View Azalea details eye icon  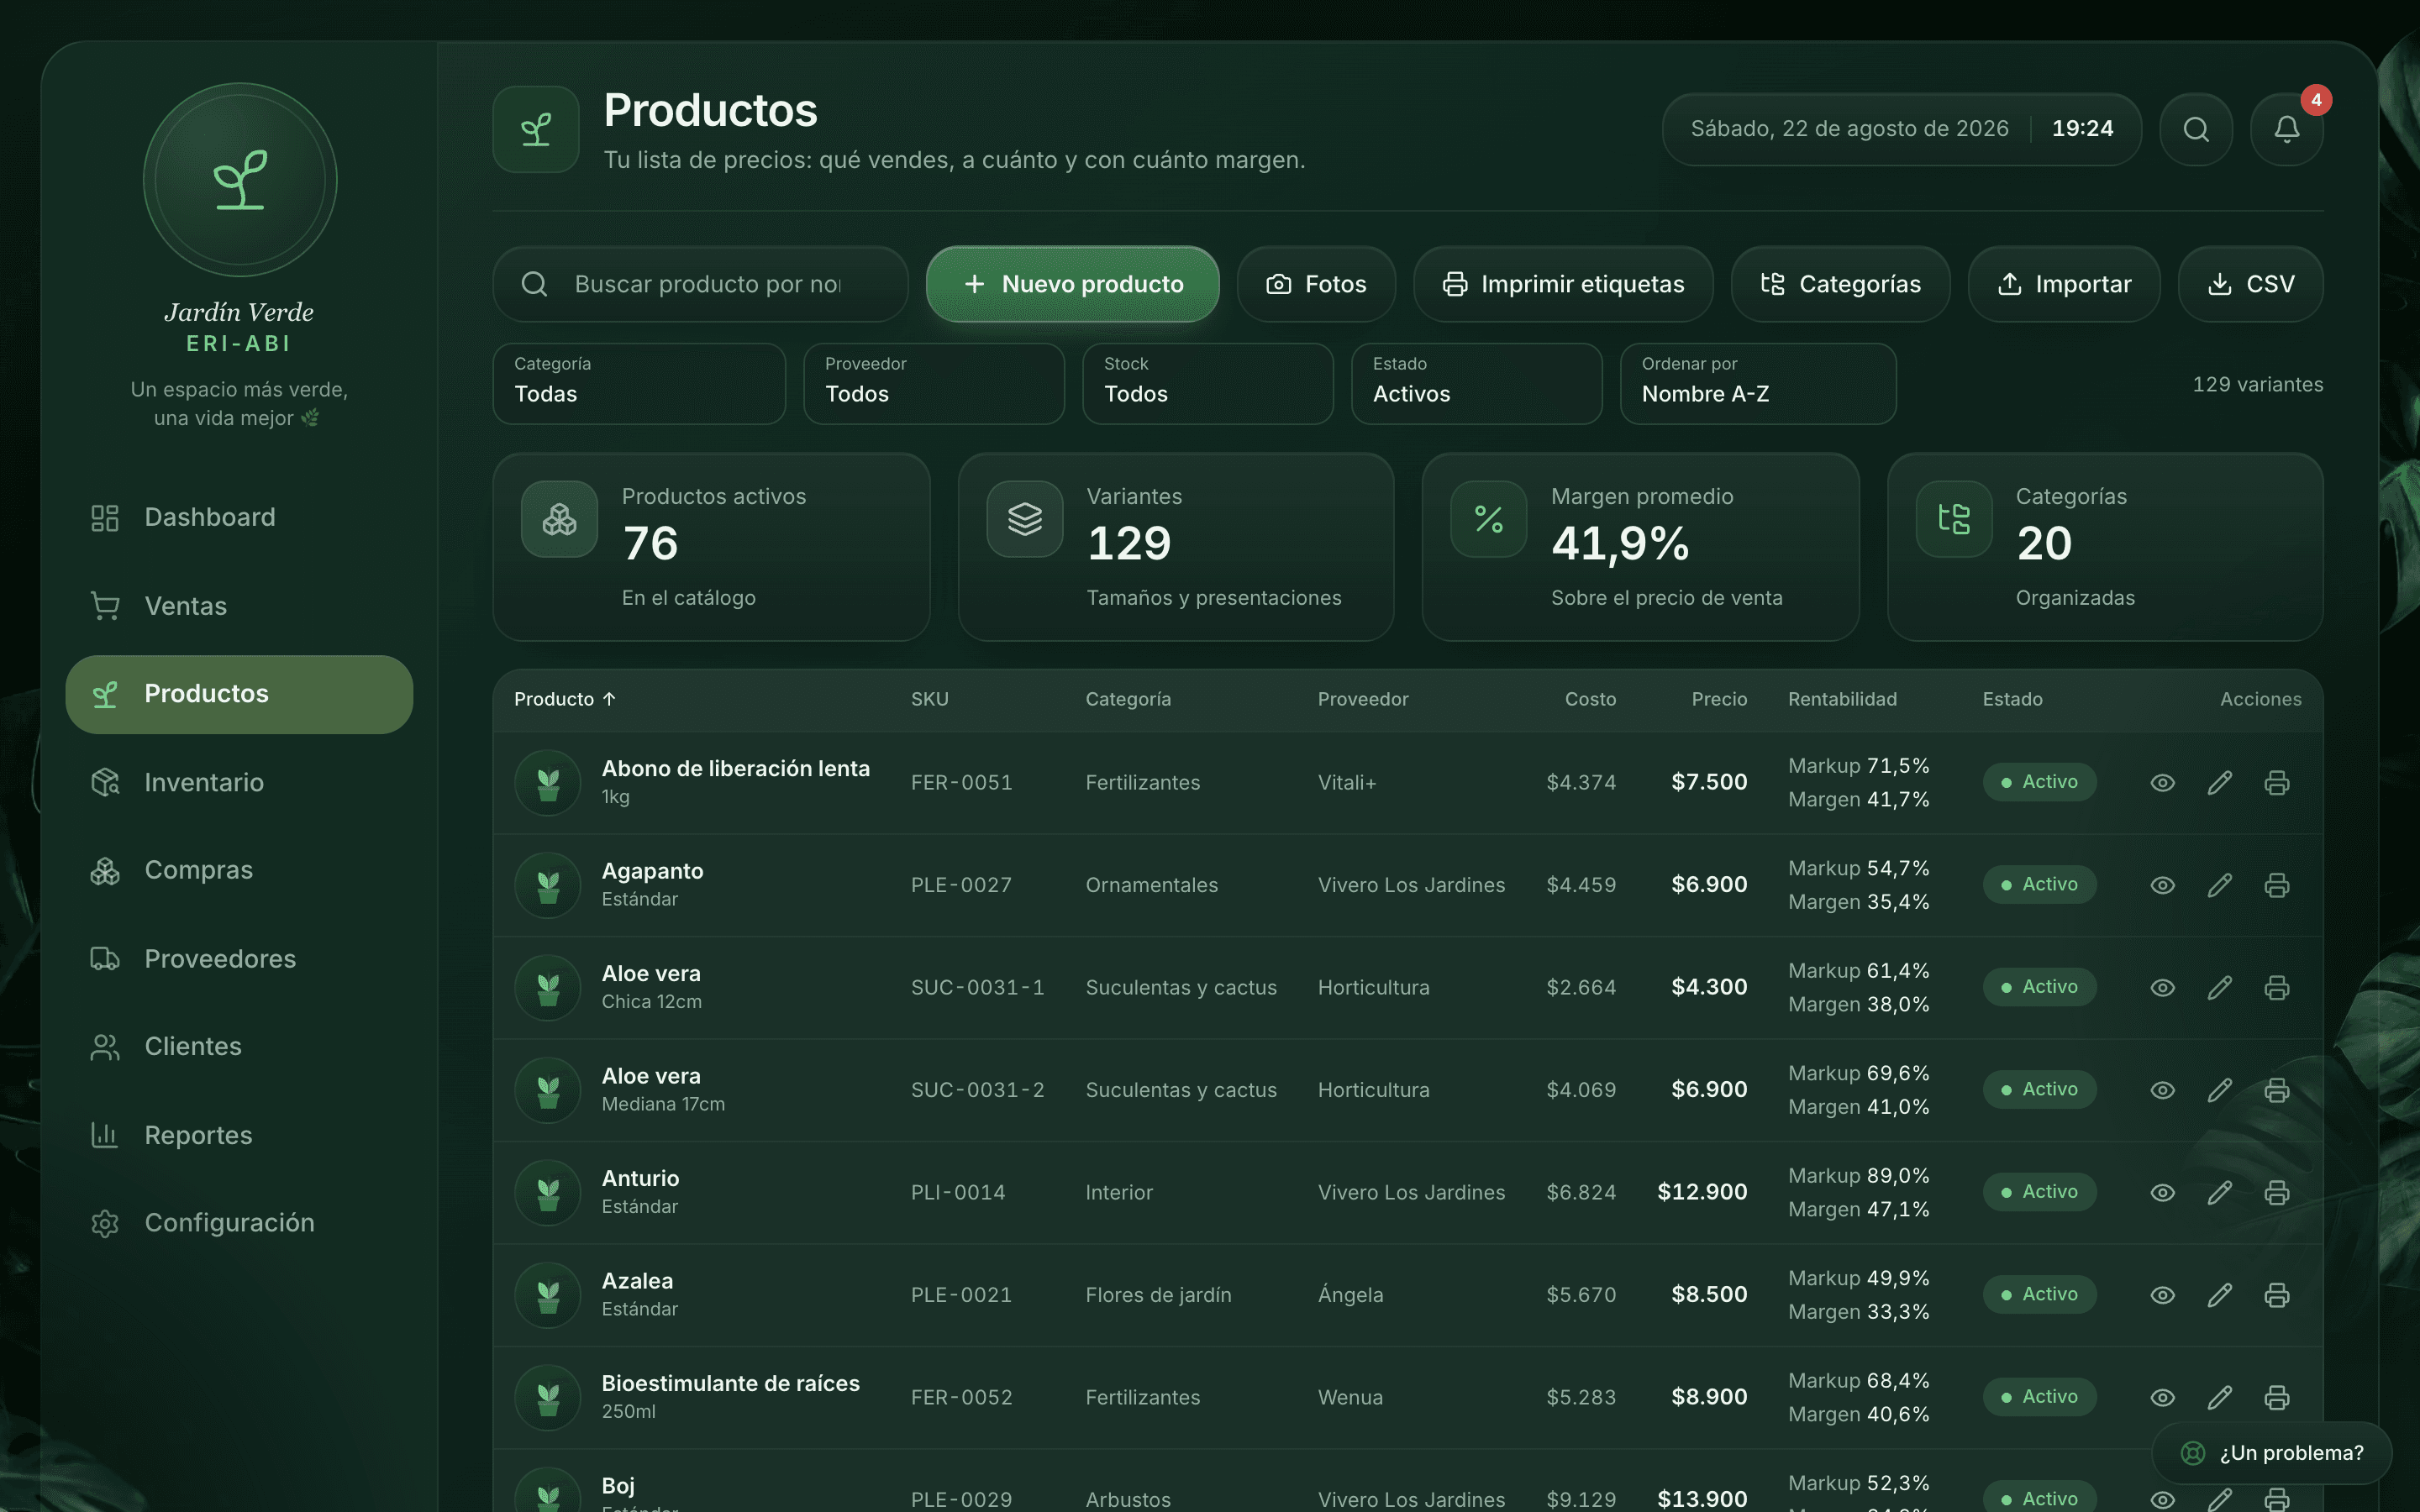[x=2162, y=1295]
